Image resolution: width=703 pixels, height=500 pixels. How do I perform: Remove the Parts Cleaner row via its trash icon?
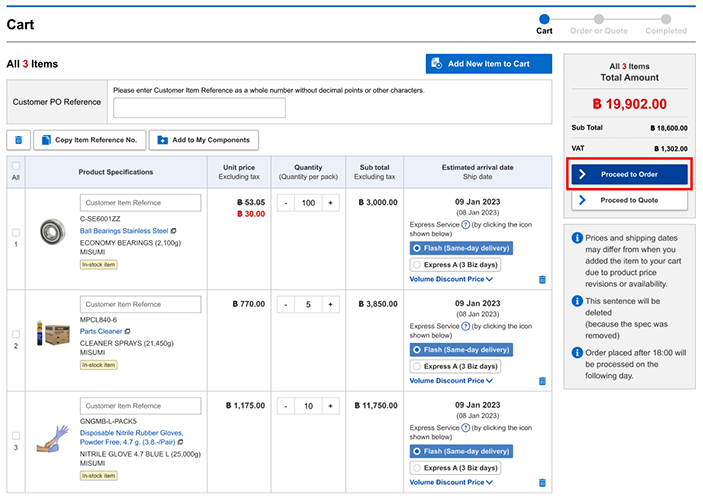(x=542, y=381)
